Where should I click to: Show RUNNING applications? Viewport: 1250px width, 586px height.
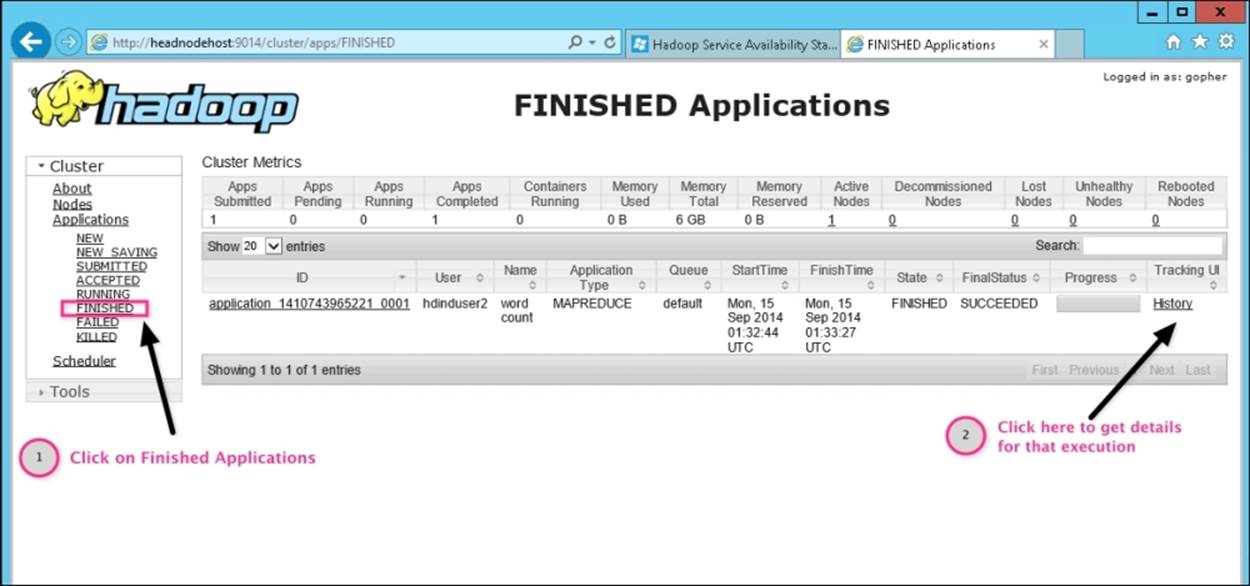pos(103,294)
